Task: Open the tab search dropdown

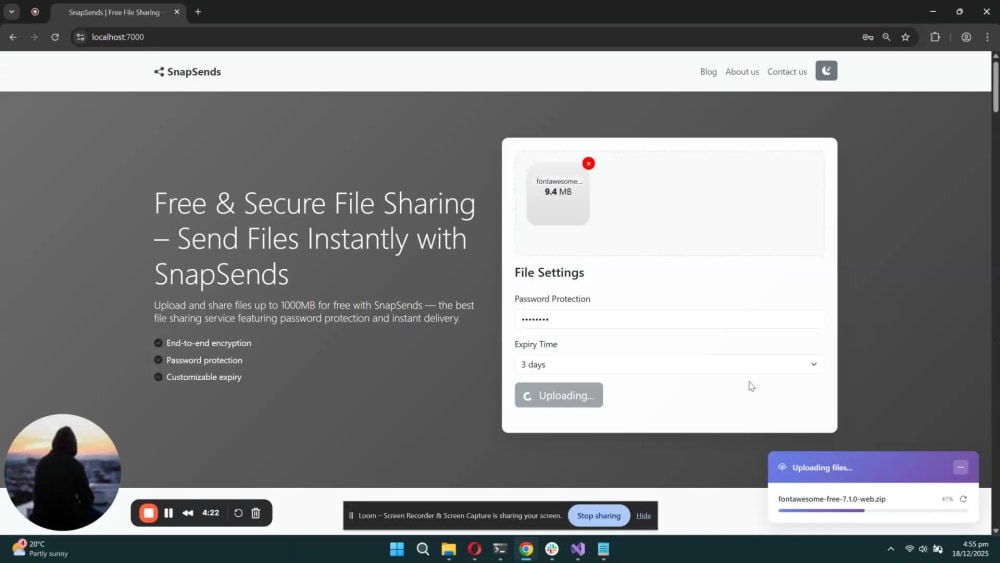Action: 11,11
